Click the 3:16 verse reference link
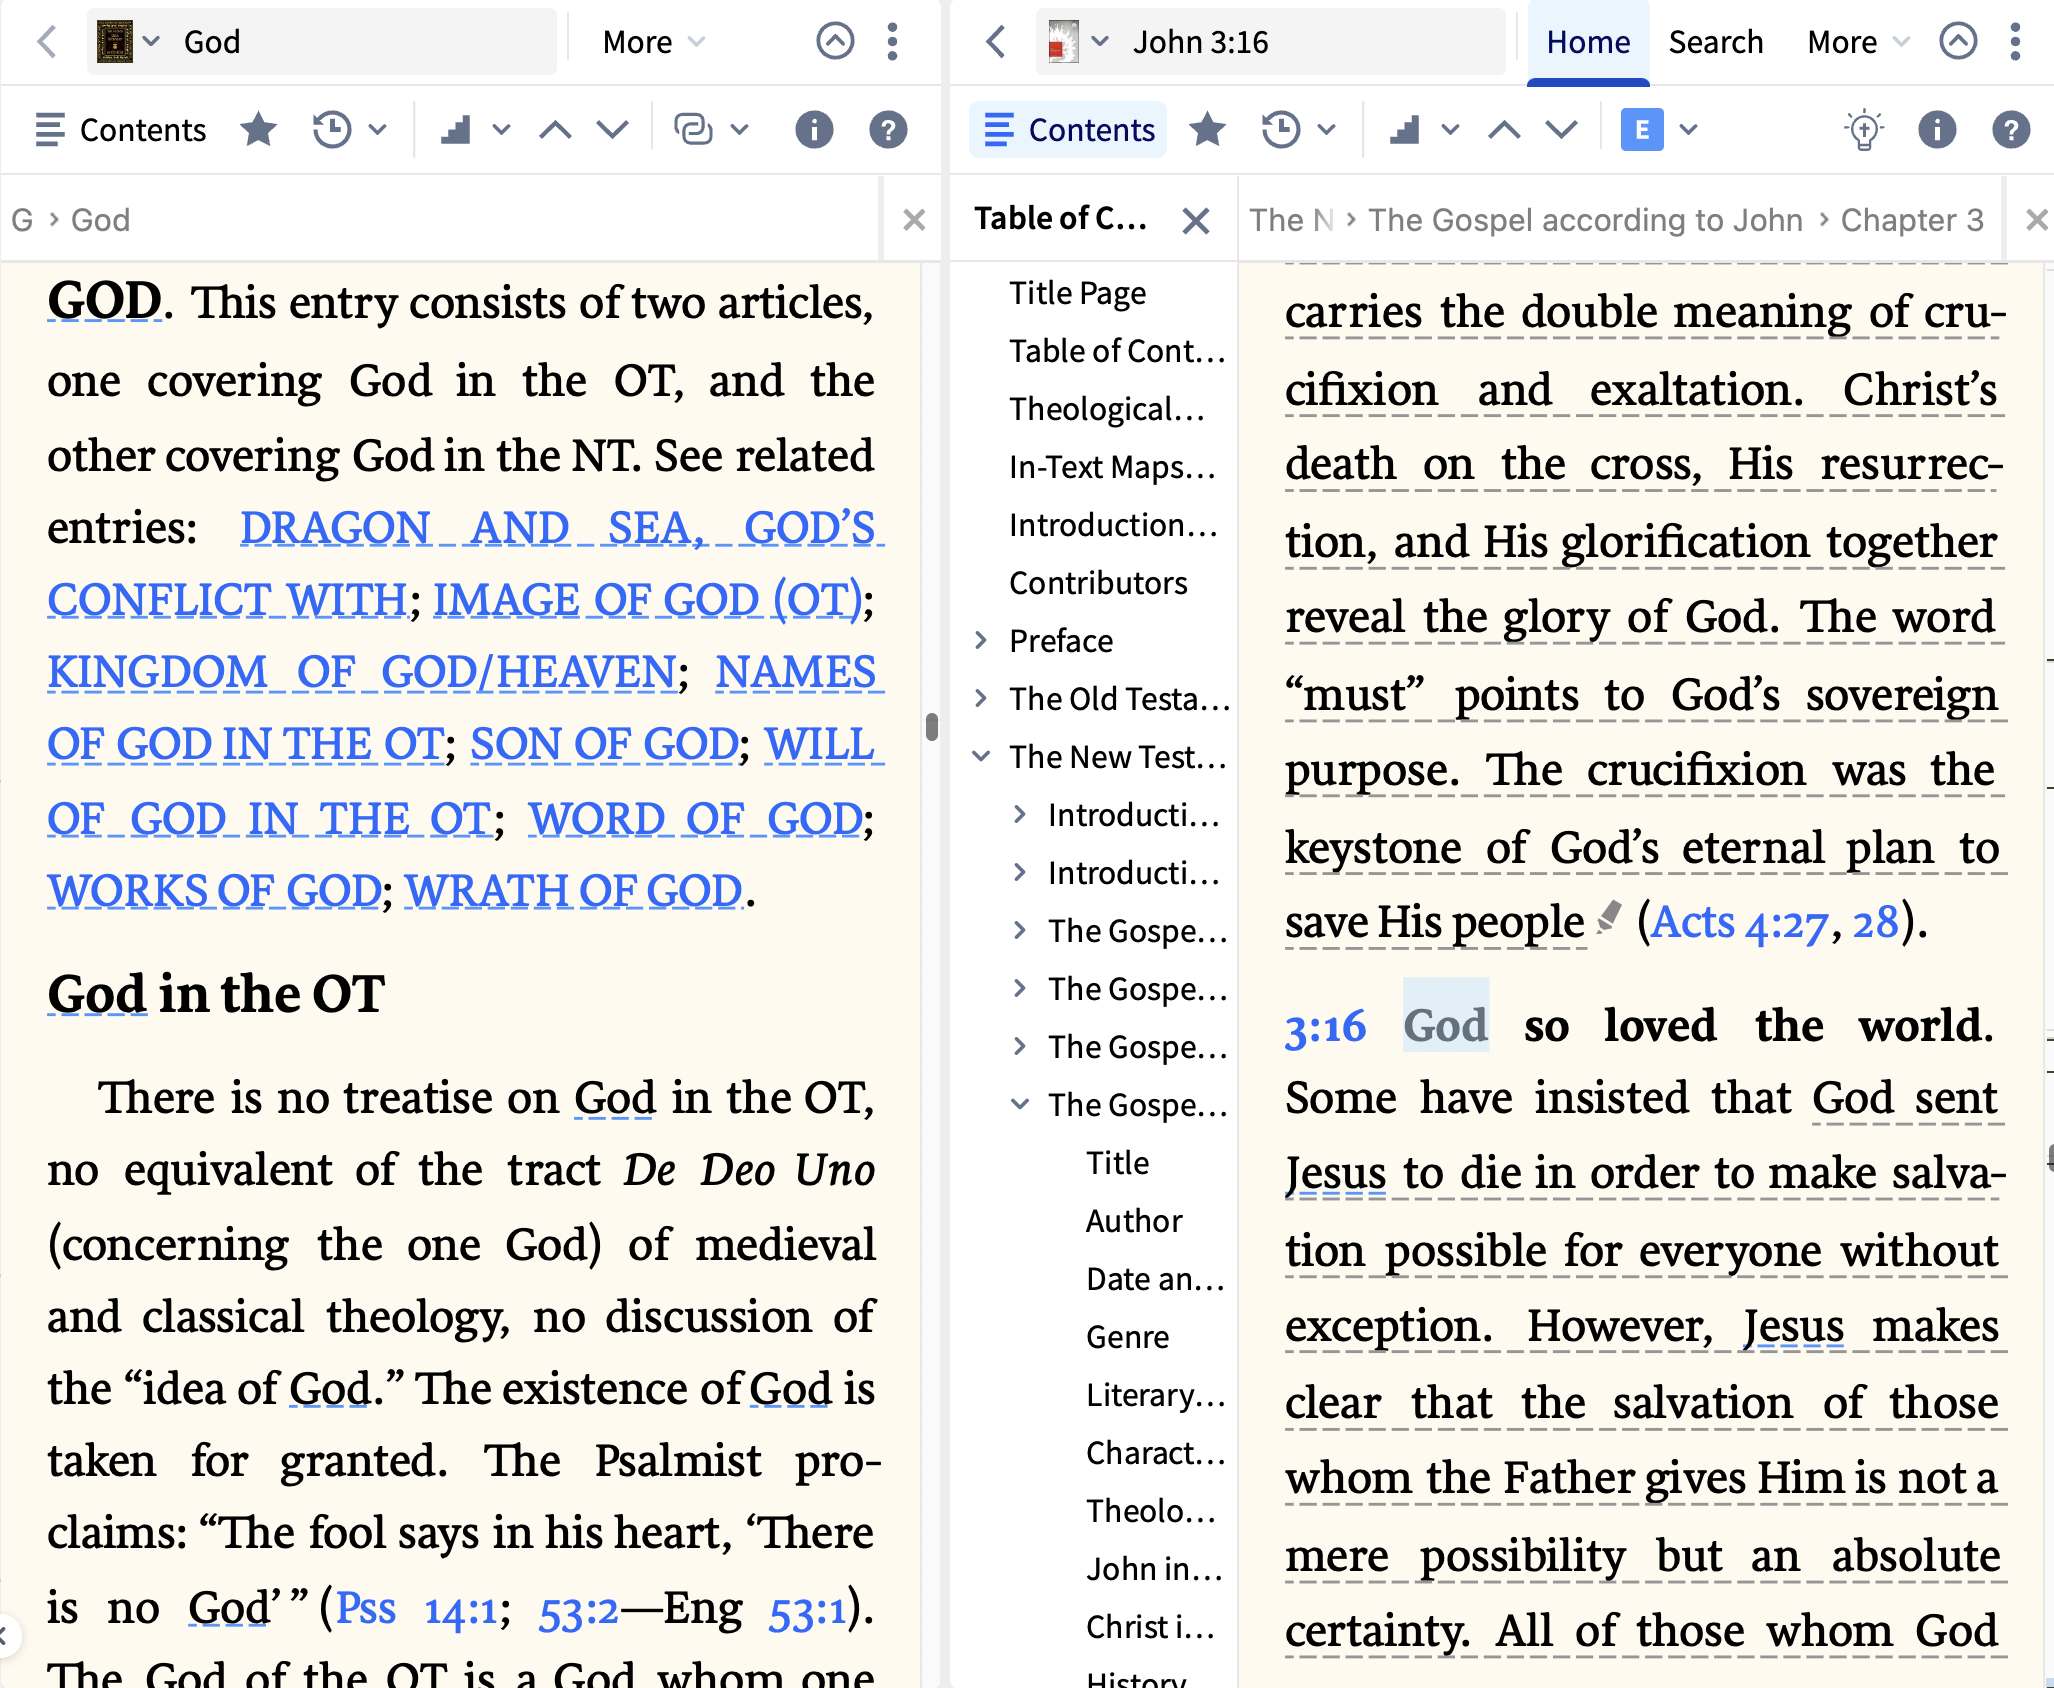 coord(1325,1027)
